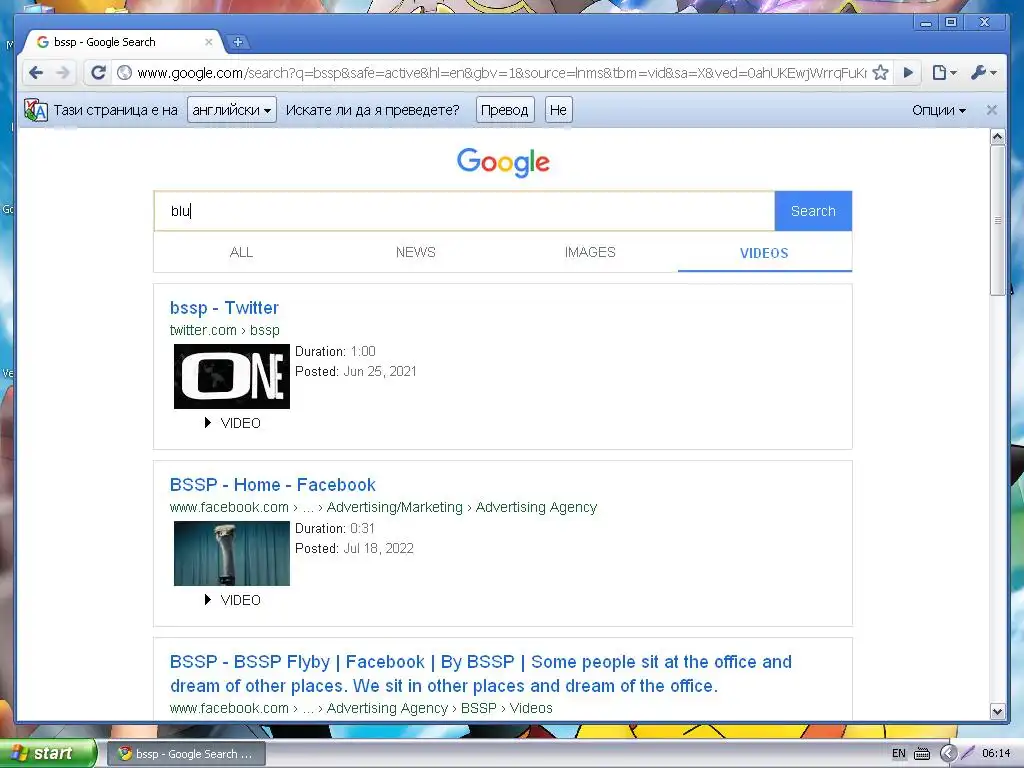Click the EN language indicator in the tray
Viewport: 1024px width, 768px height.
pos(899,754)
